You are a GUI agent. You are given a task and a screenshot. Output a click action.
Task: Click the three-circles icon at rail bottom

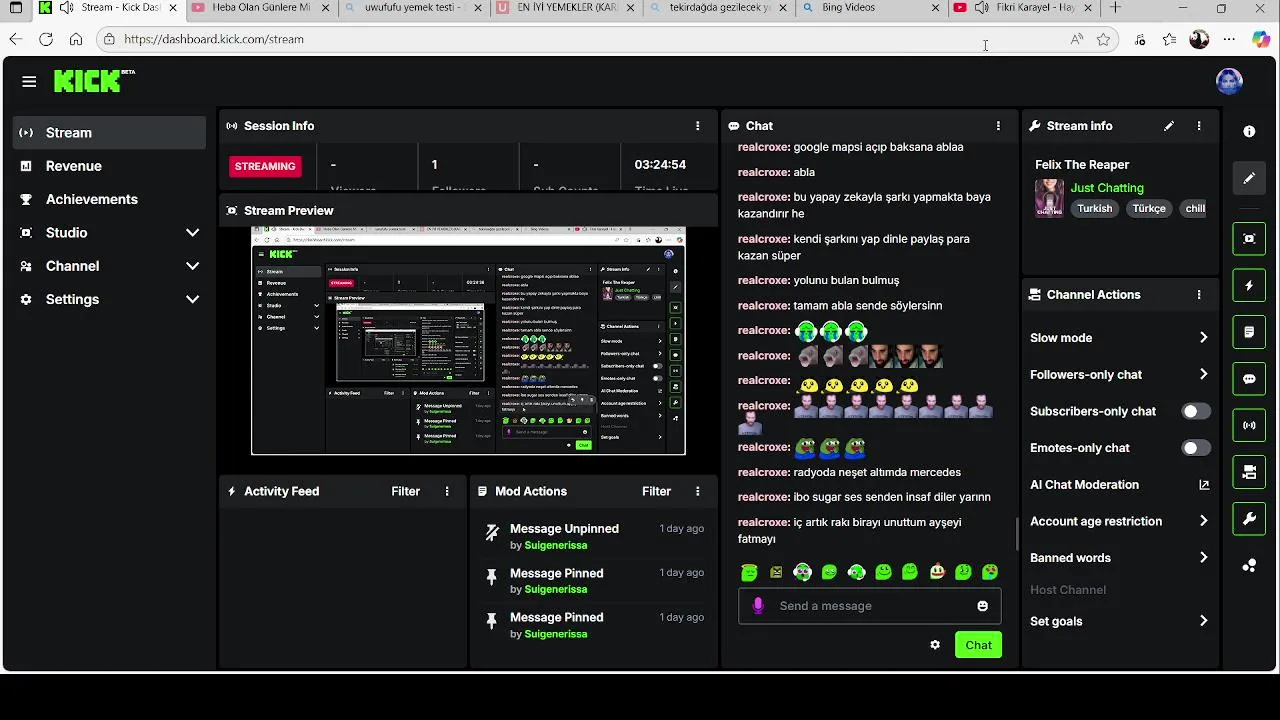(x=1249, y=566)
